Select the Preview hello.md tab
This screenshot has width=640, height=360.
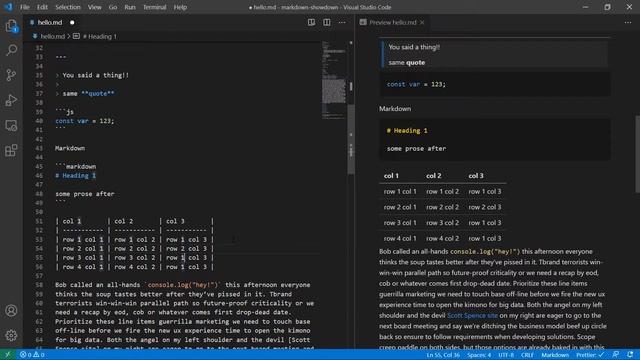click(393, 22)
